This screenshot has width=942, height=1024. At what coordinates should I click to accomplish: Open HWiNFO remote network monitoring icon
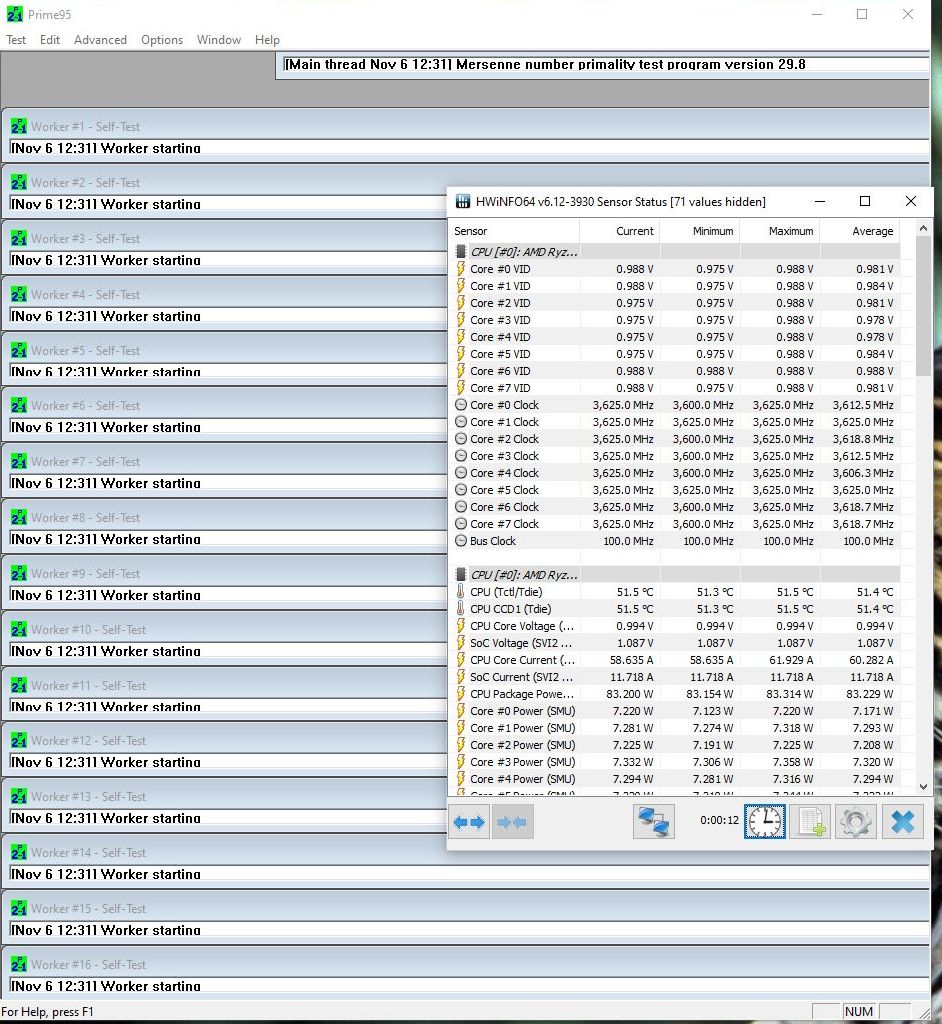[x=653, y=822]
